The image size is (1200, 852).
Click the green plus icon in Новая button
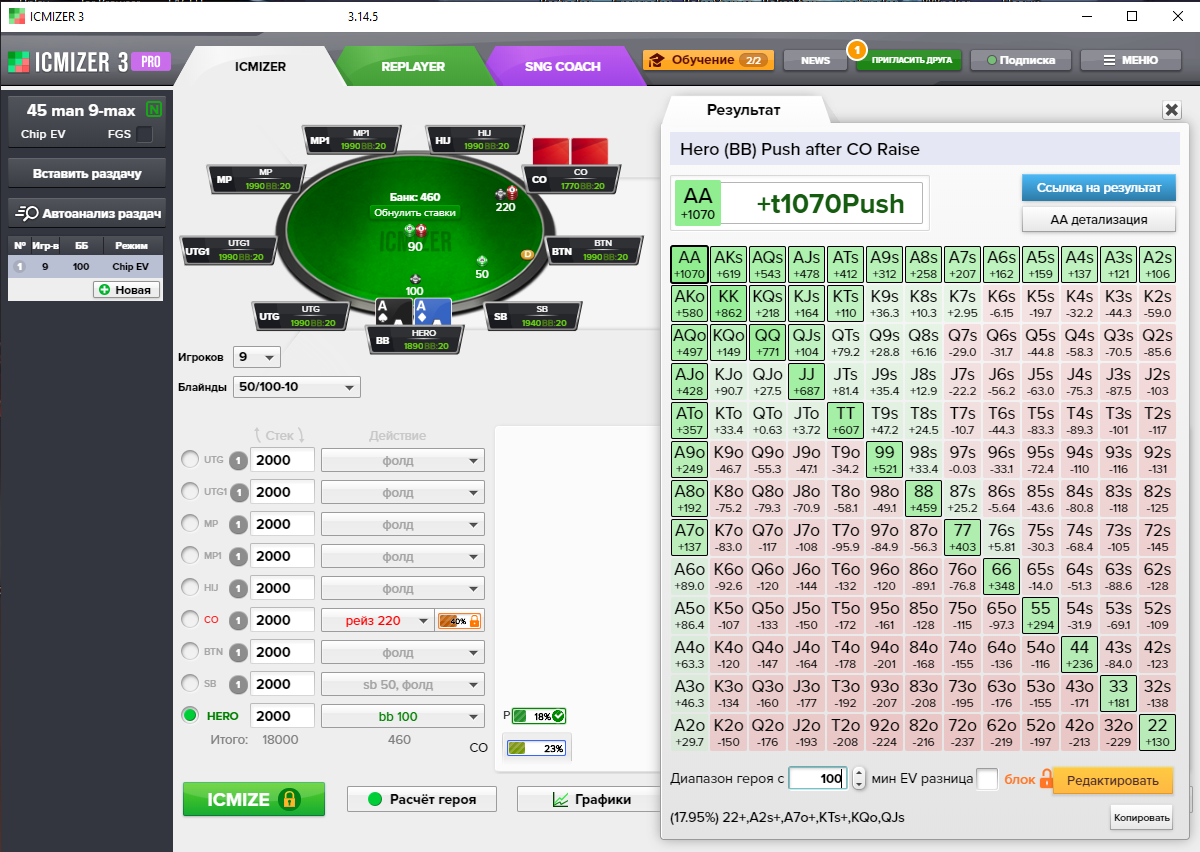[104, 290]
